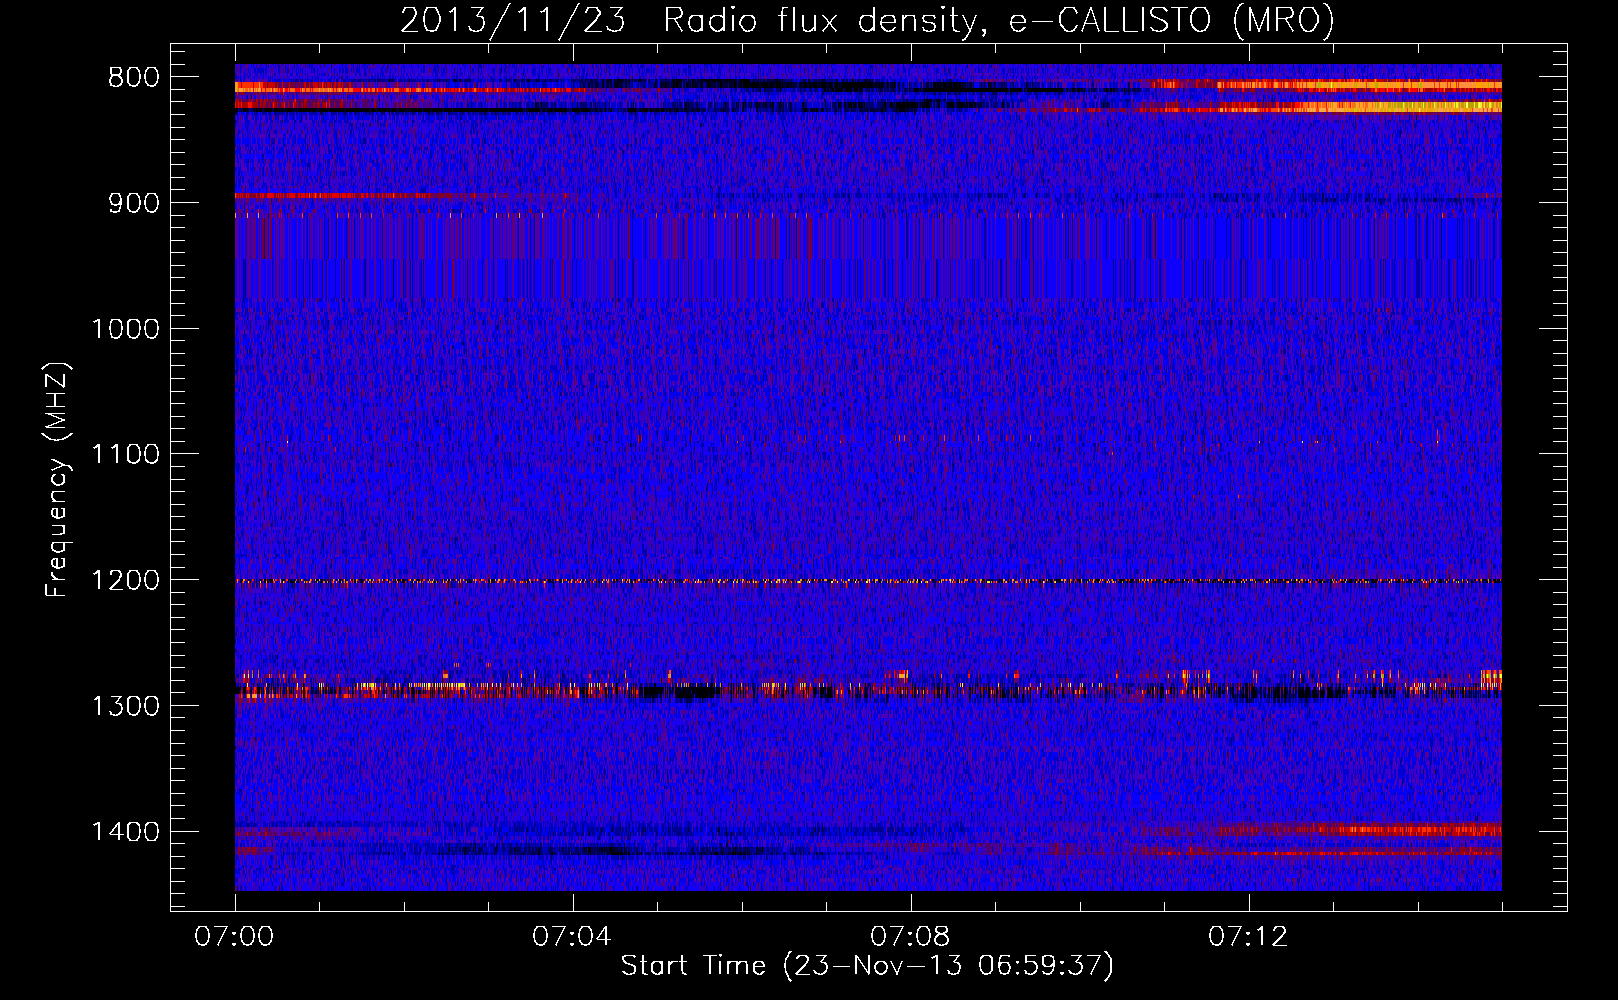The height and width of the screenshot is (1000, 1618).
Task: Click the 07:08 time tick label
Action: tap(911, 936)
